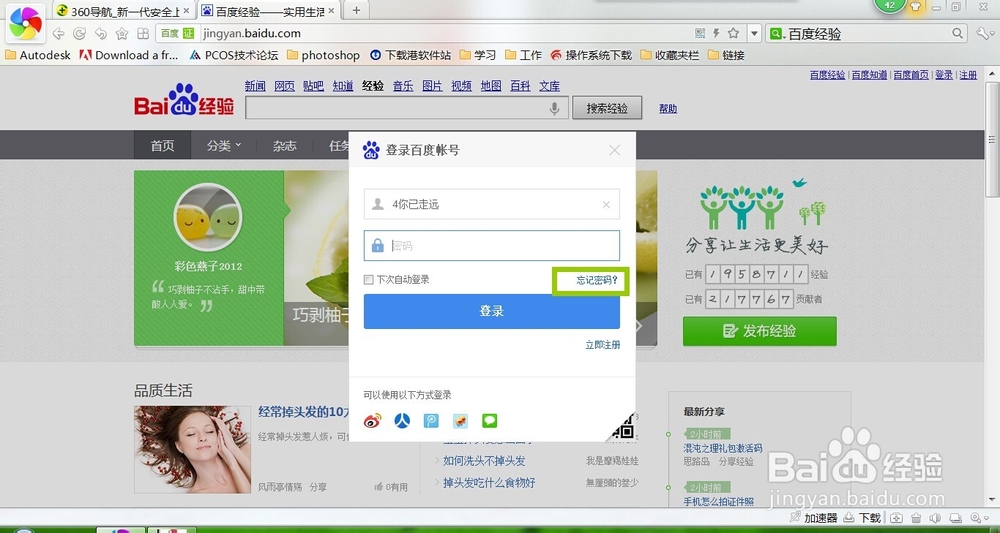This screenshot has height=533, width=1000.
Task: Click the search magnifier in browser search box
Action: click(x=958, y=33)
